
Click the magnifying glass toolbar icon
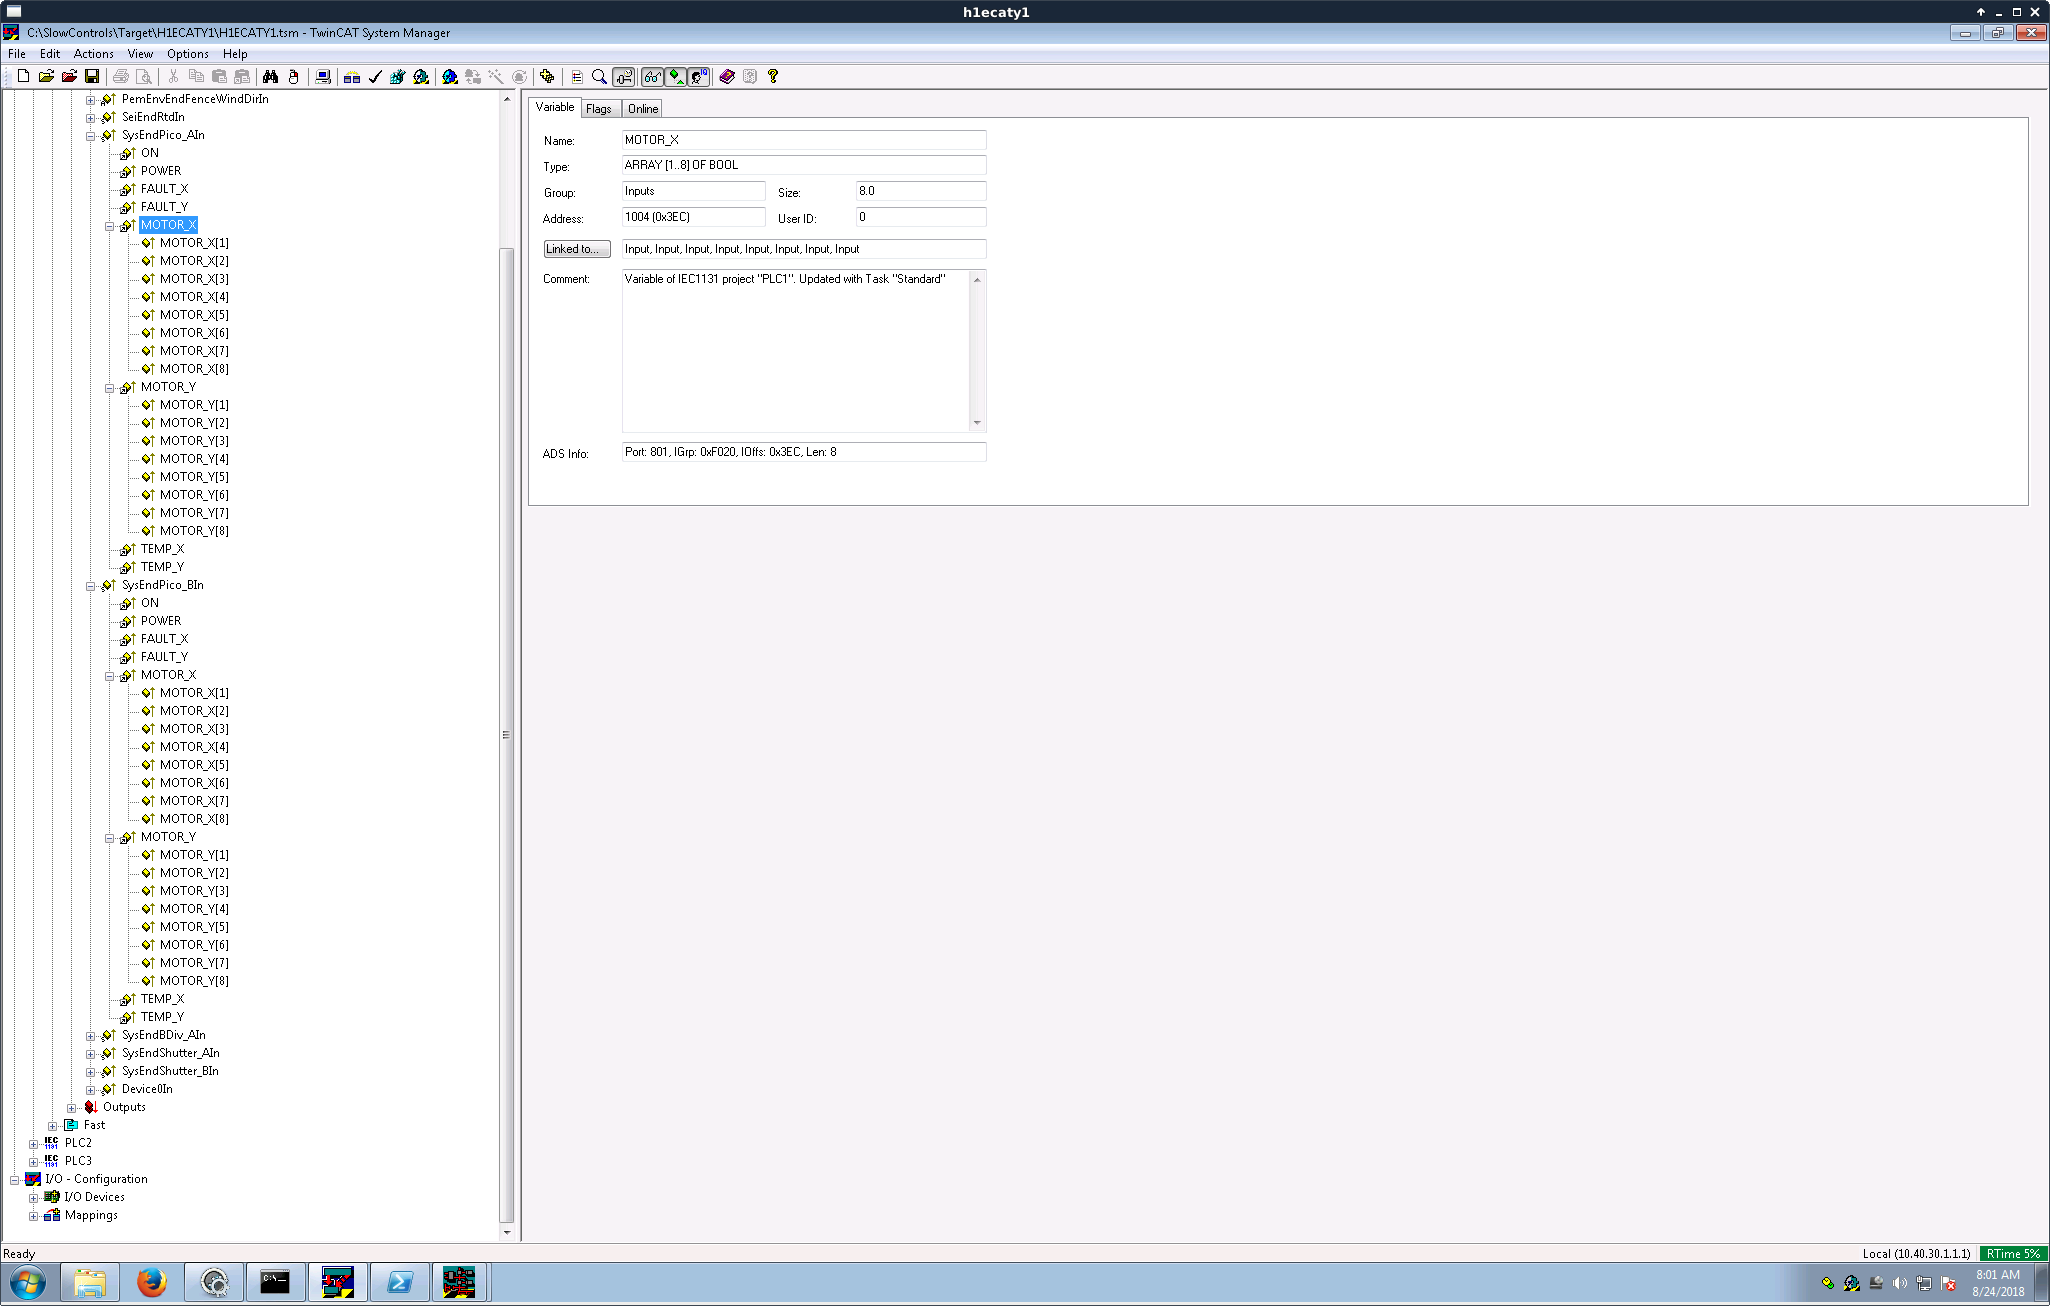click(x=599, y=77)
